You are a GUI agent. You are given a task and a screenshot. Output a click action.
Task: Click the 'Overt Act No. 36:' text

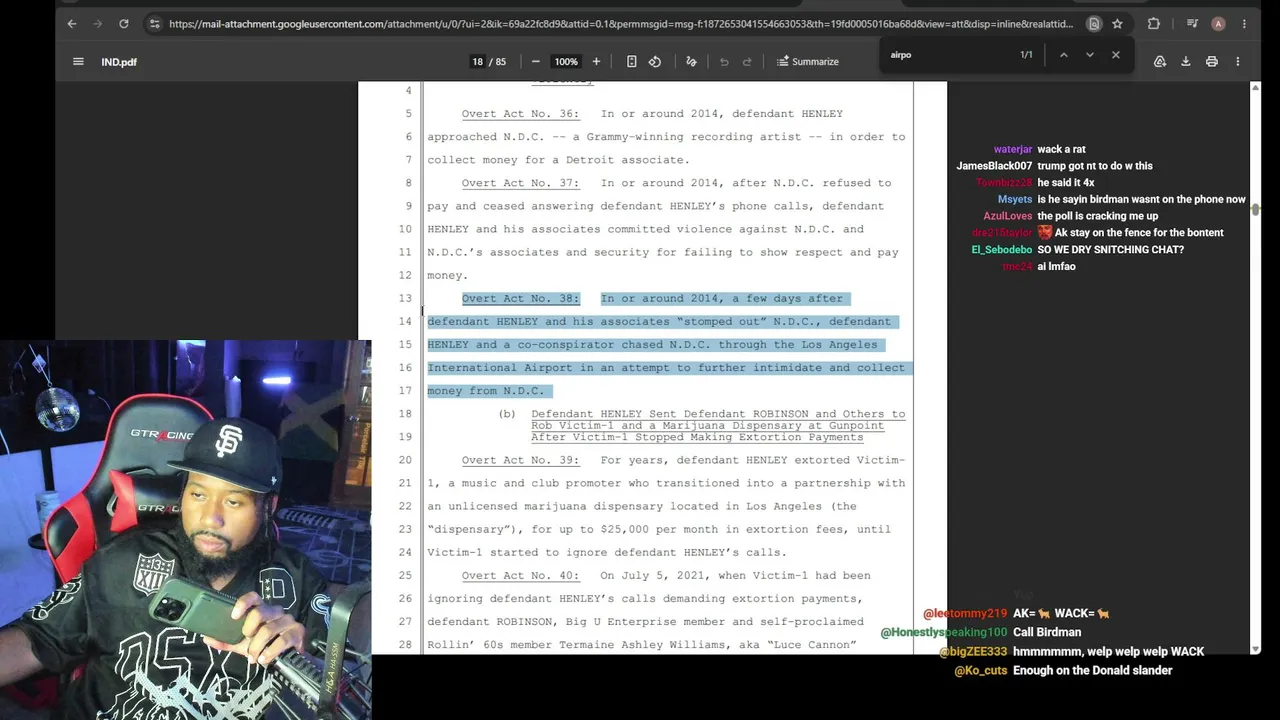(520, 114)
